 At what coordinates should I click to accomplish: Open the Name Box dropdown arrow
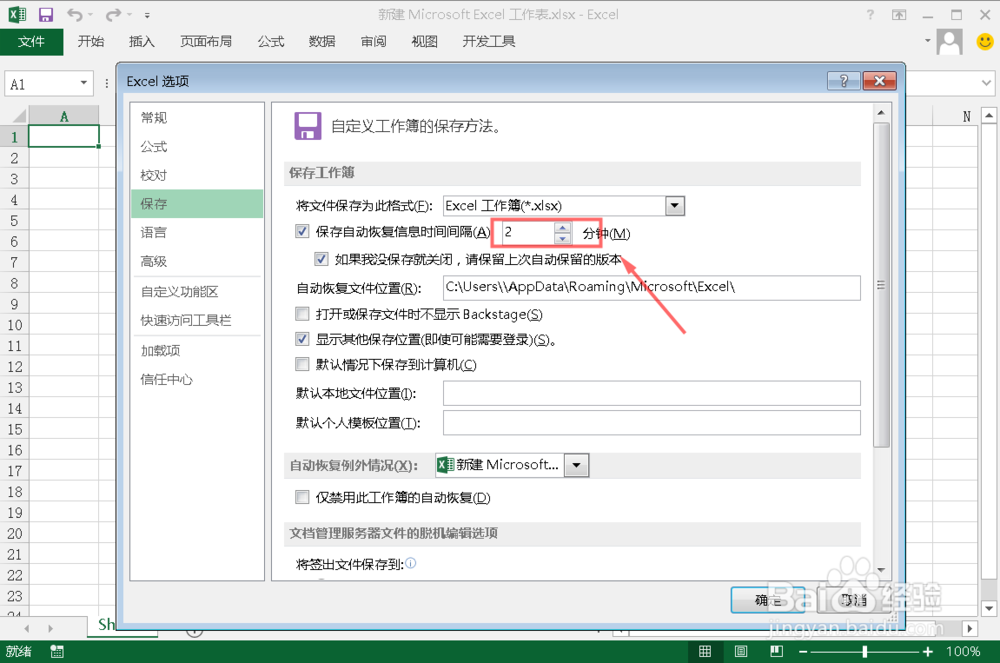(84, 84)
